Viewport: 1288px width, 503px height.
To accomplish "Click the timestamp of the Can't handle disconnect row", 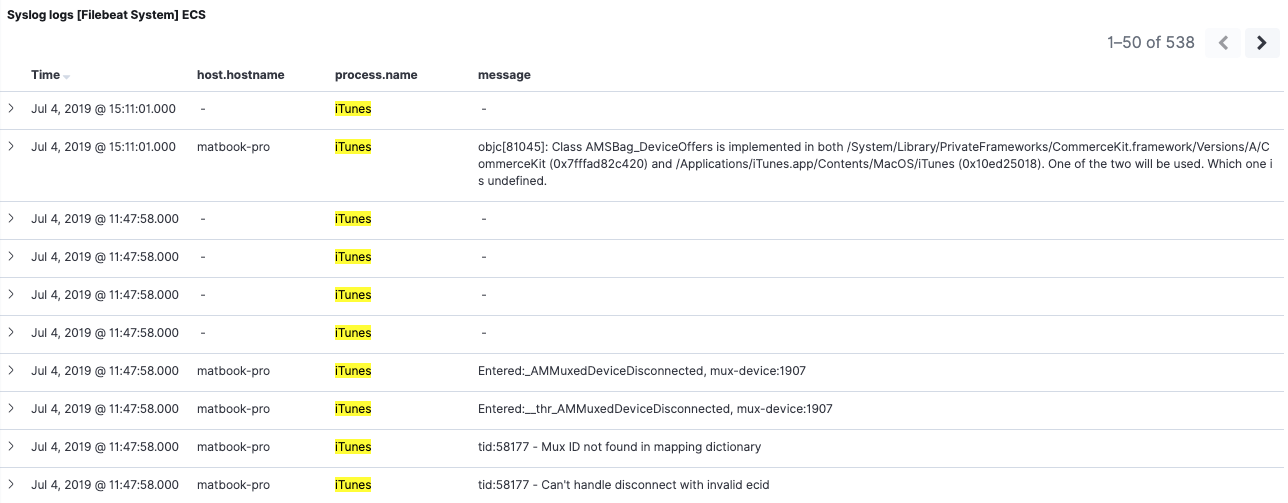I will coord(105,485).
